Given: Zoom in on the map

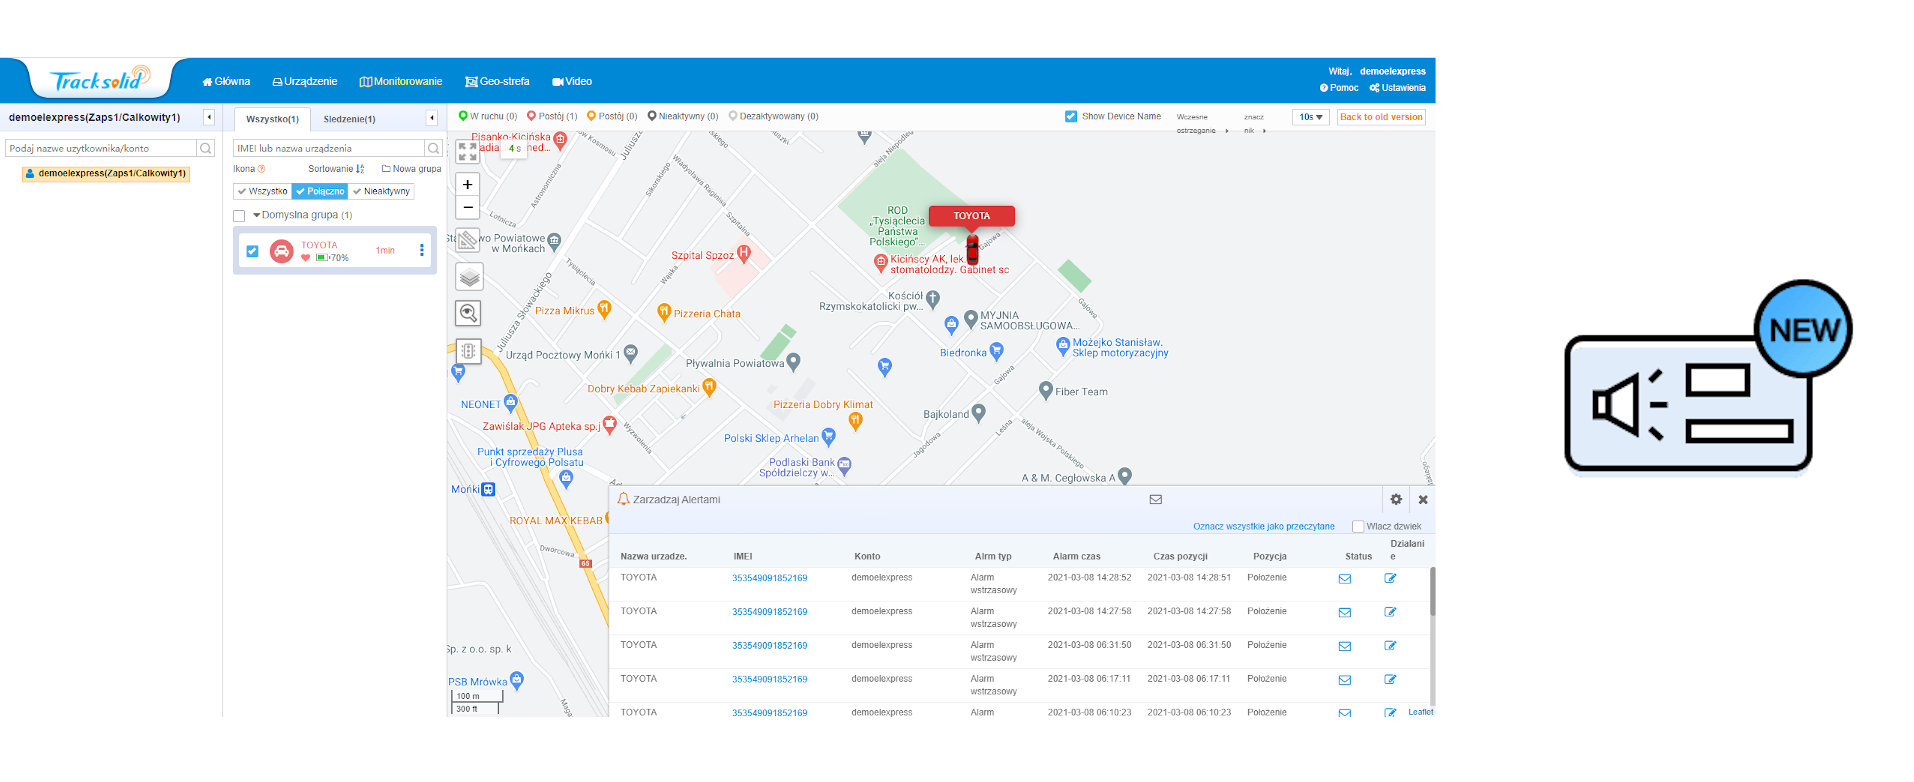Looking at the screenshot, I should [x=467, y=185].
